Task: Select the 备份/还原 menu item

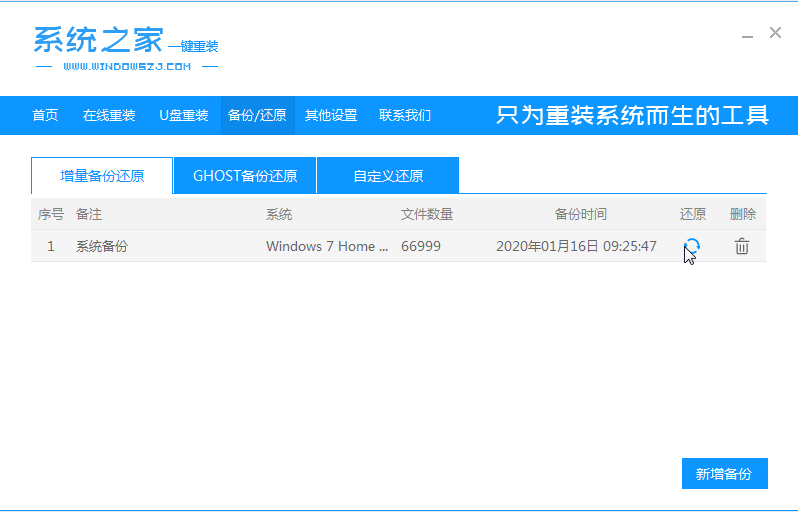Action: tap(257, 115)
